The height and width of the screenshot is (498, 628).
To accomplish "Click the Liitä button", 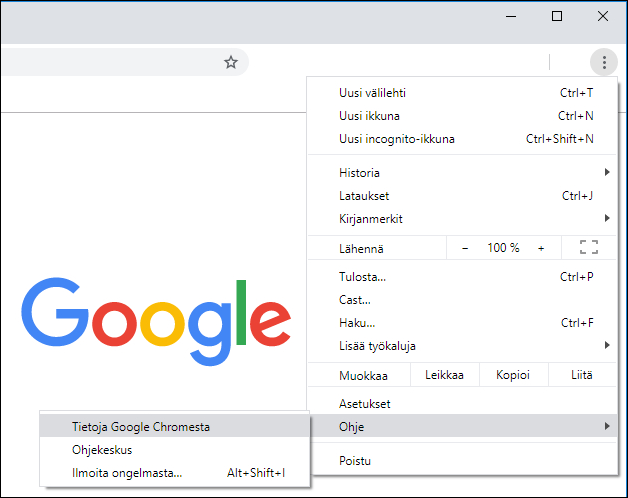I will tap(582, 375).
